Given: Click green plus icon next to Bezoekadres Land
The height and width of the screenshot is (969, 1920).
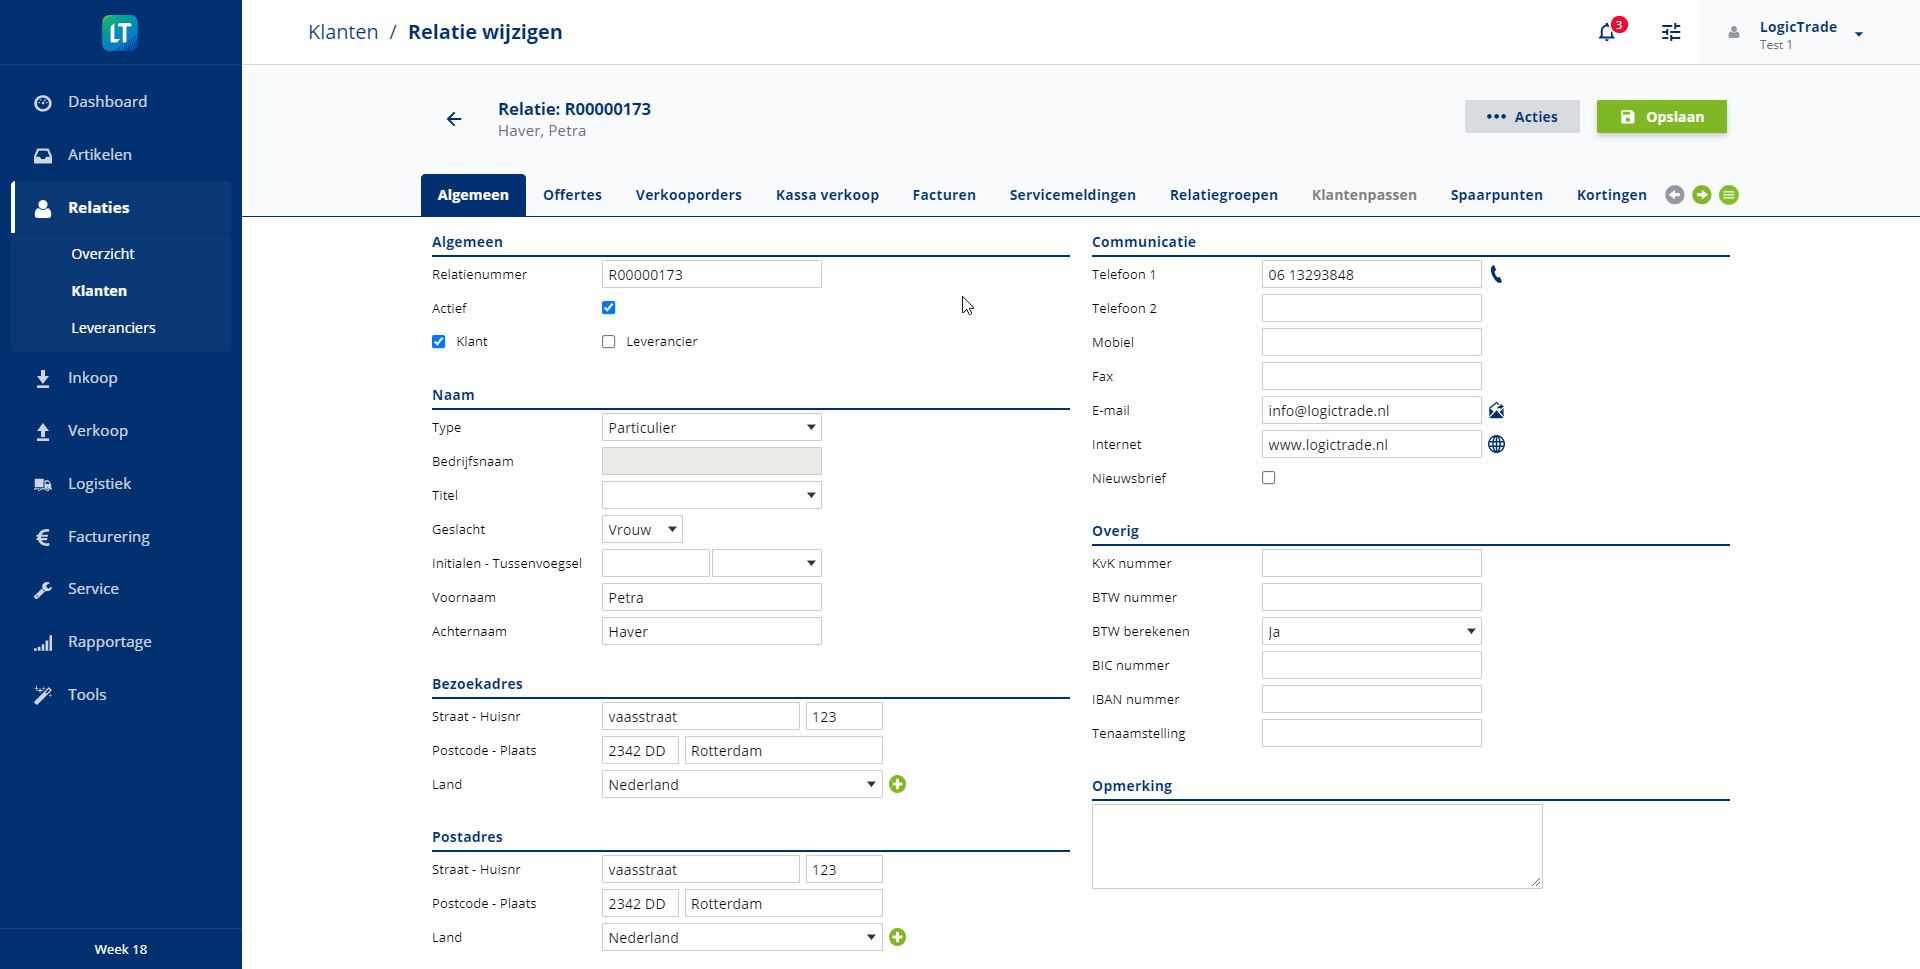Looking at the screenshot, I should point(898,785).
